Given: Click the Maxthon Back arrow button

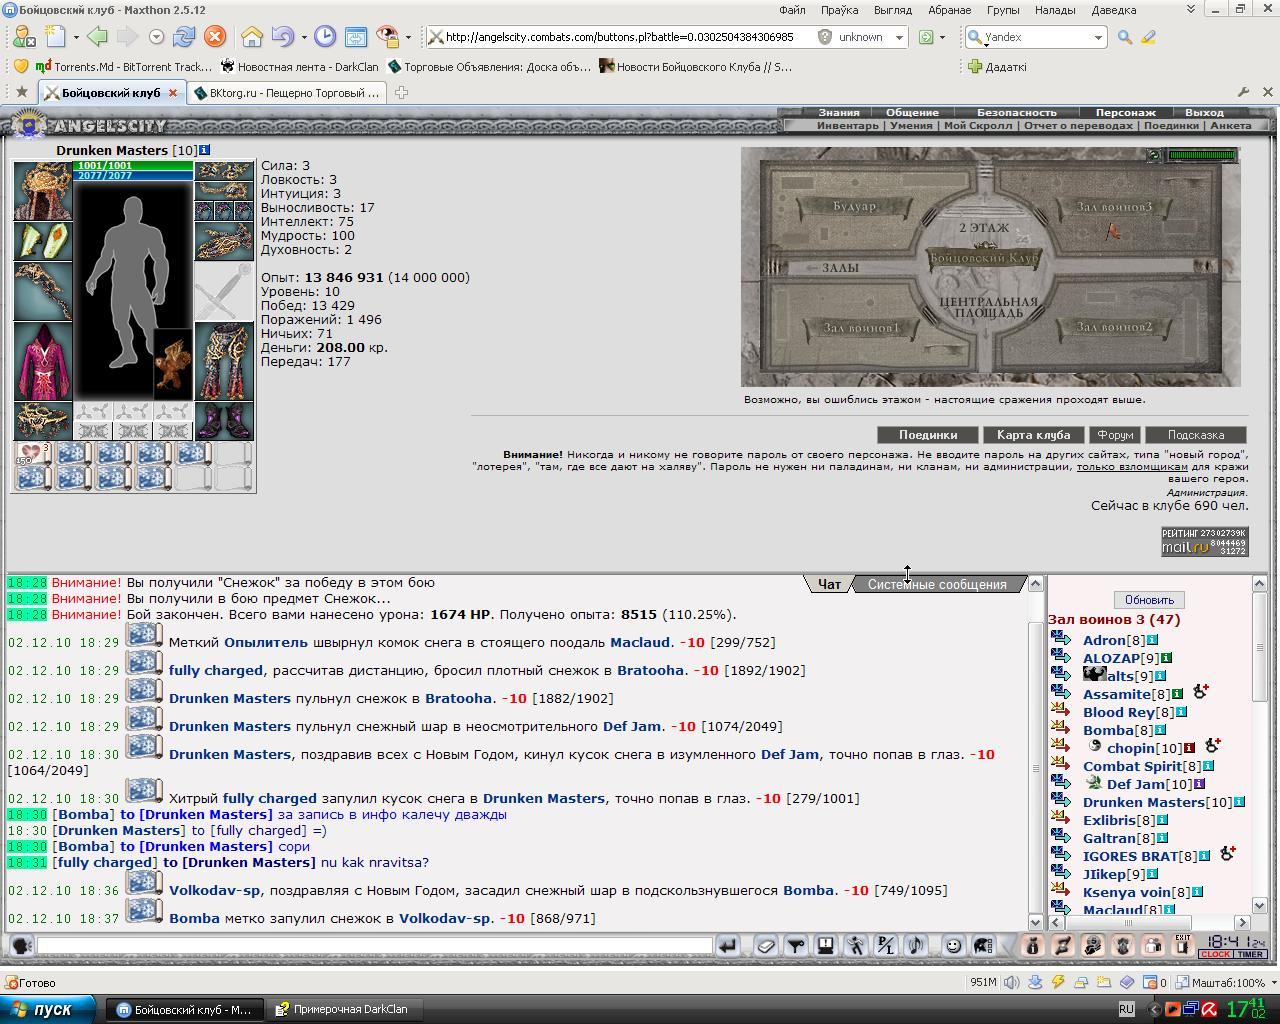Looking at the screenshot, I should pos(97,37).
